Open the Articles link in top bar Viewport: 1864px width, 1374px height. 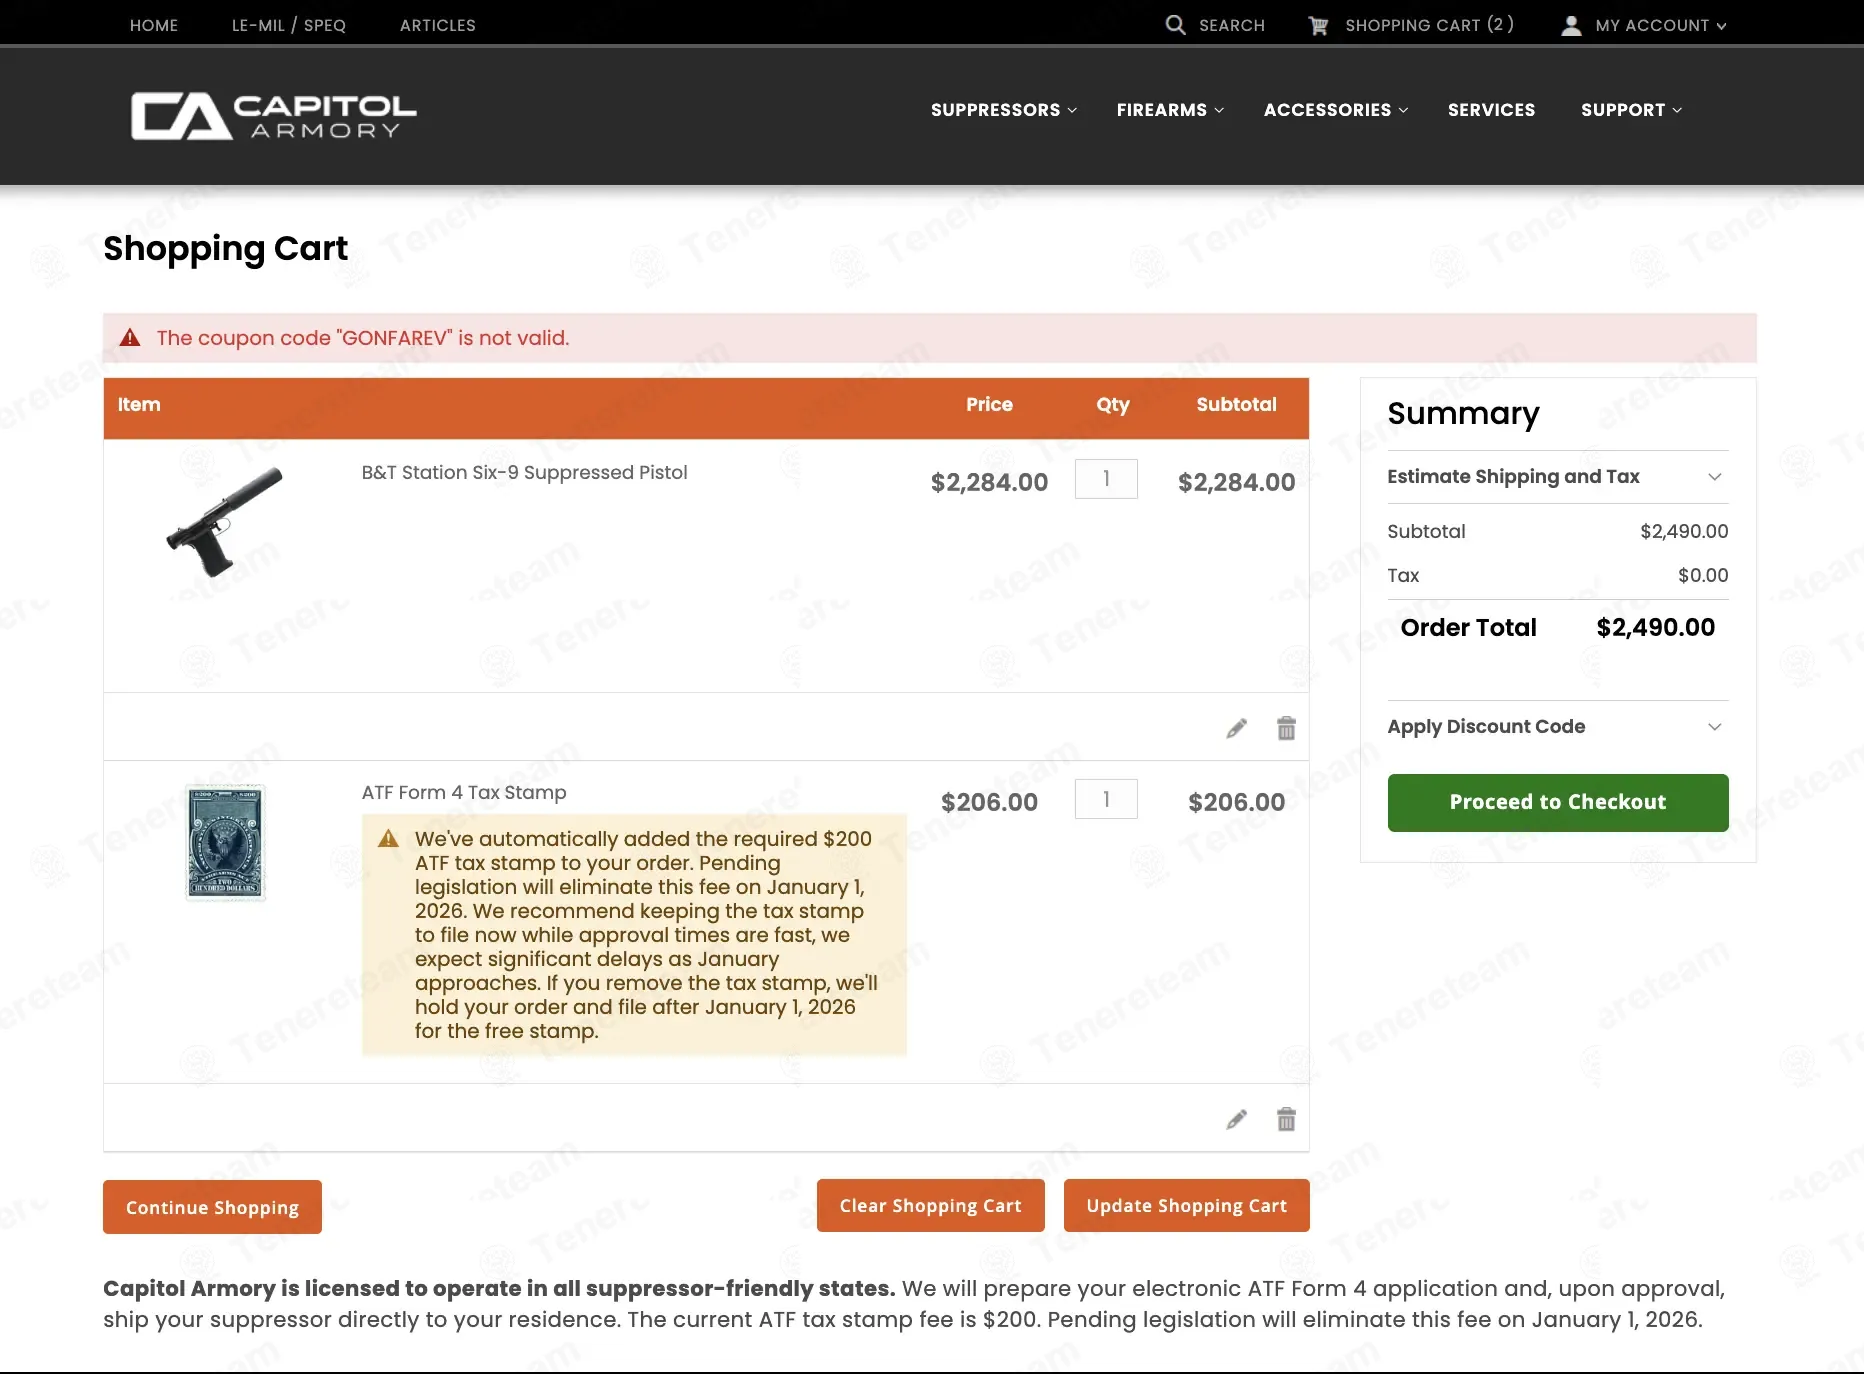tap(437, 26)
